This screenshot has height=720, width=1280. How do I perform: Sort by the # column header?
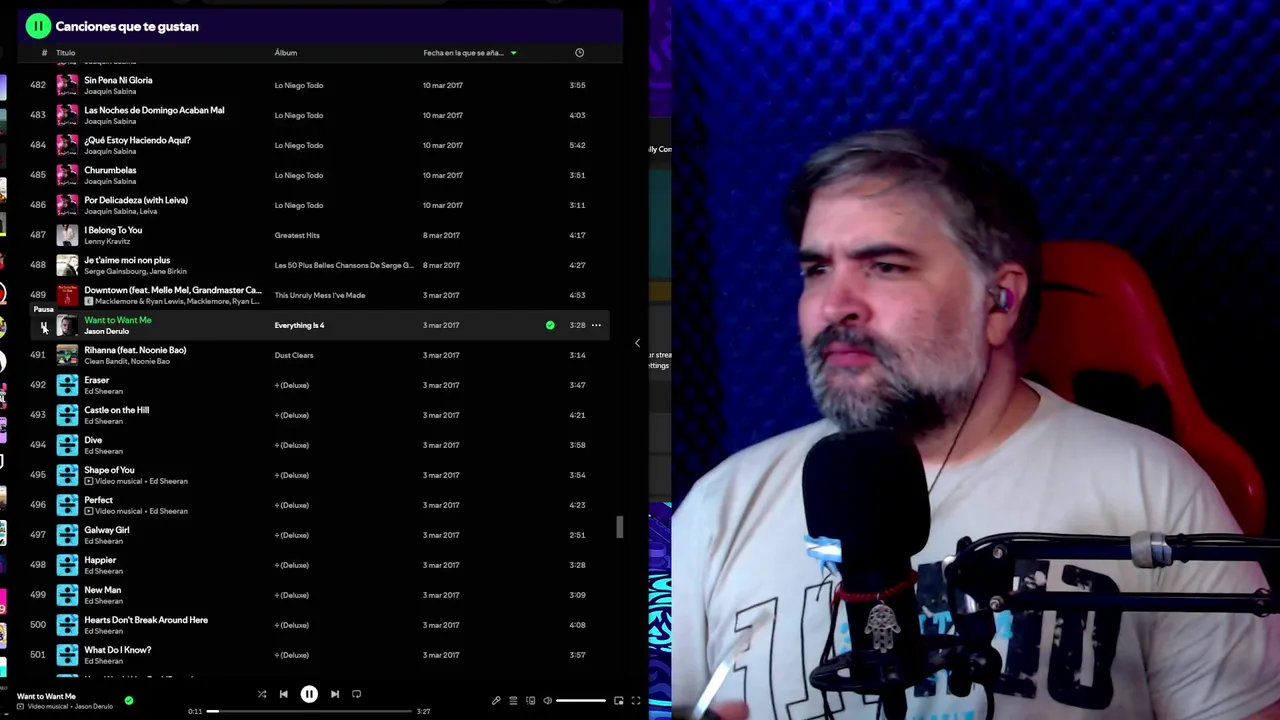tap(44, 53)
